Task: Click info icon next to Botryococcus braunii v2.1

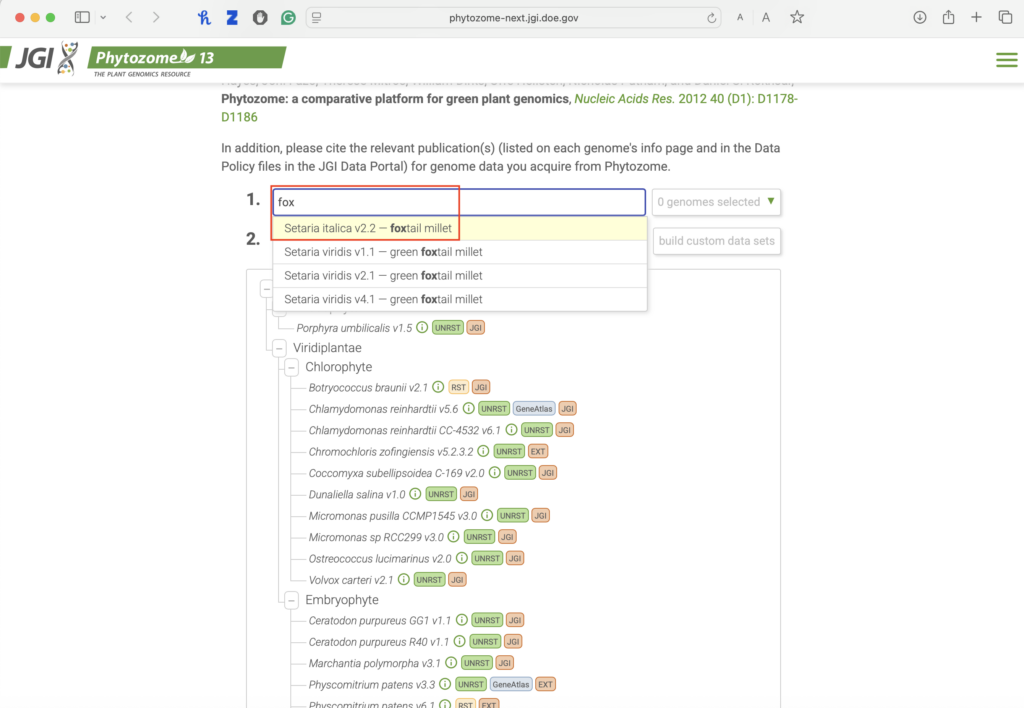Action: point(438,387)
